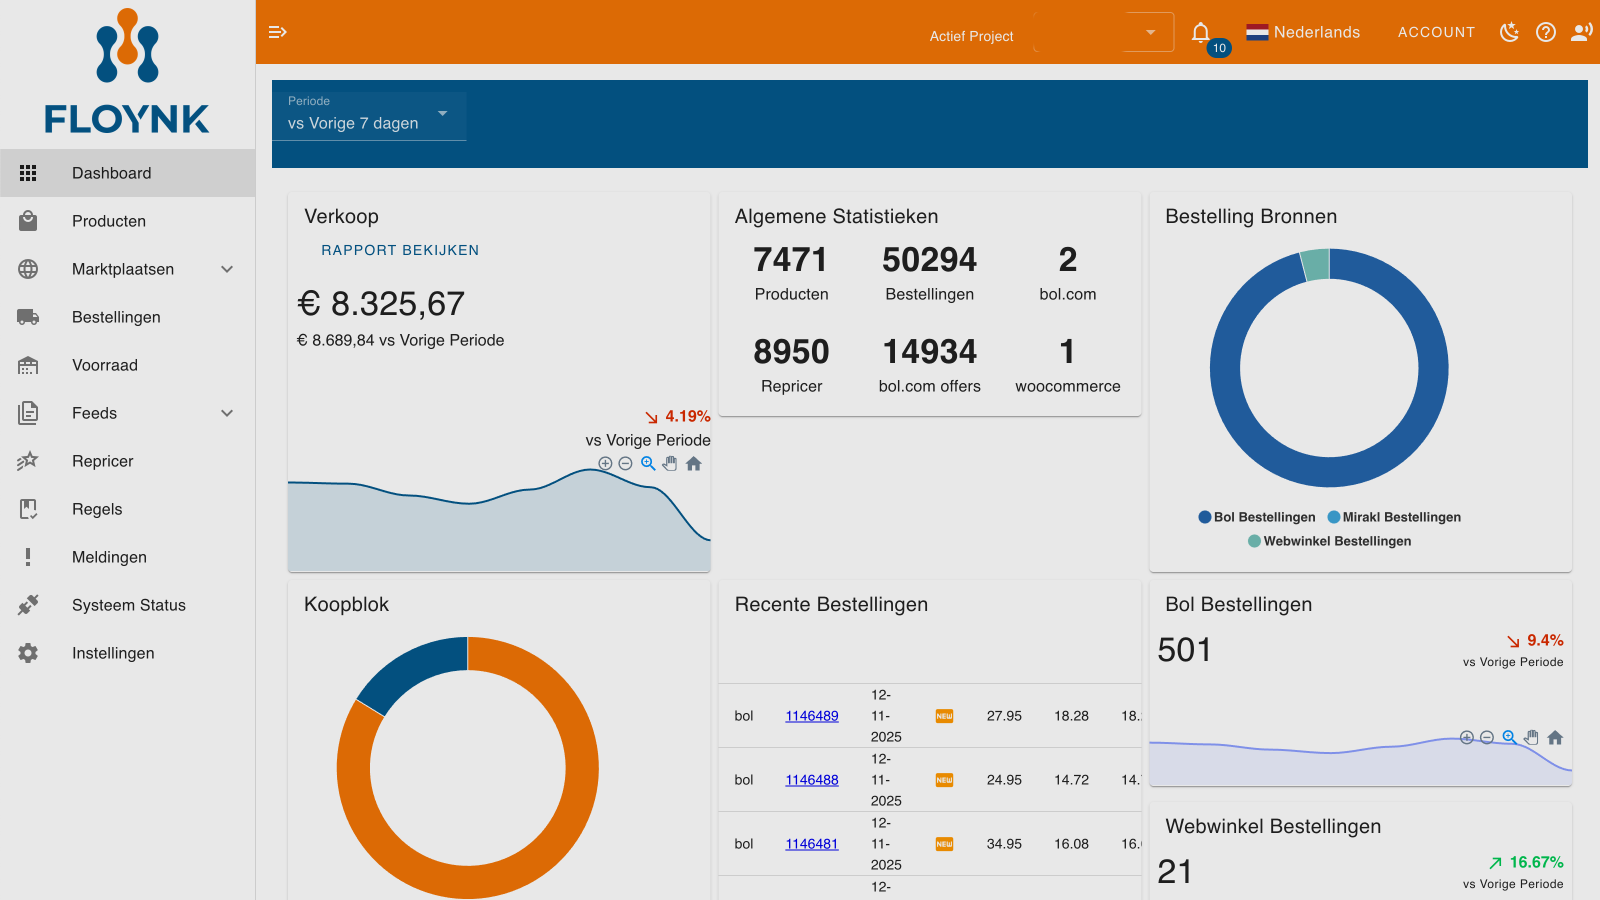Click the home icon on Bol Bestellingen chart
Image resolution: width=1600 pixels, height=900 pixels.
point(1555,738)
